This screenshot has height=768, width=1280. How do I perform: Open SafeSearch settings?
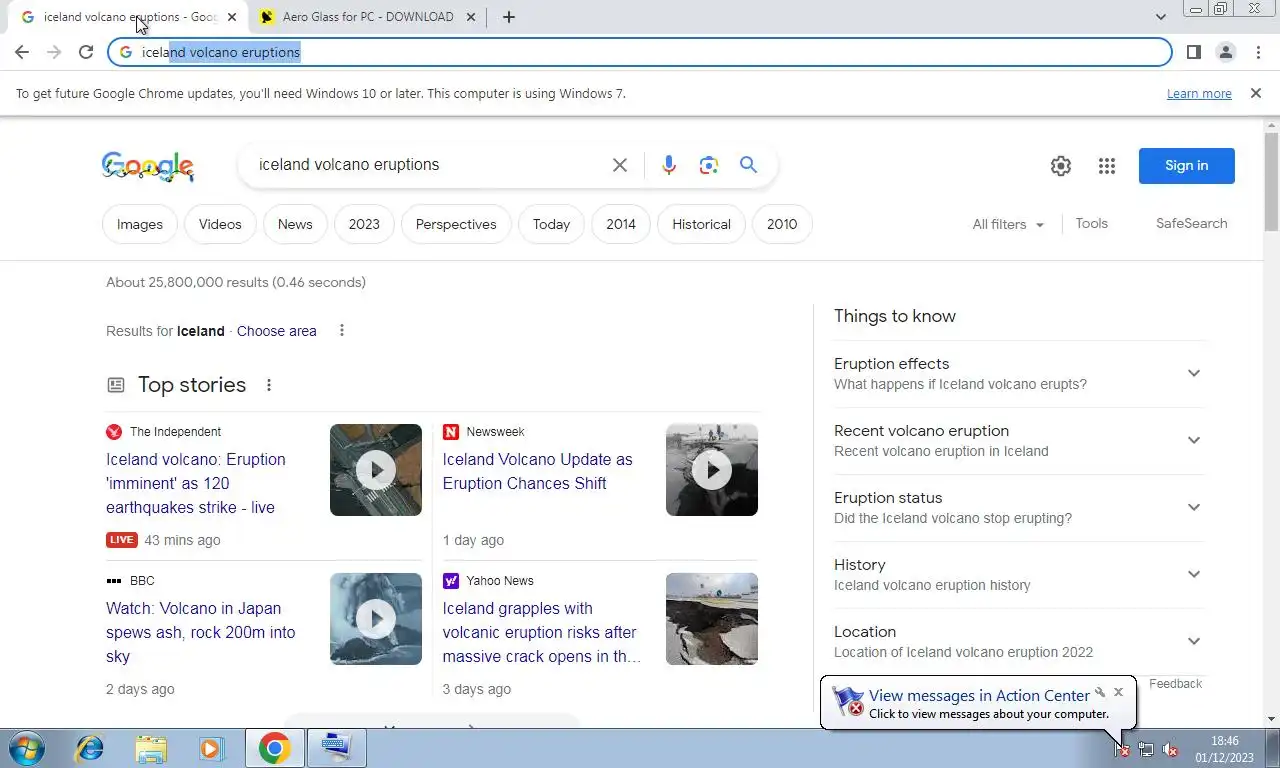(1191, 224)
